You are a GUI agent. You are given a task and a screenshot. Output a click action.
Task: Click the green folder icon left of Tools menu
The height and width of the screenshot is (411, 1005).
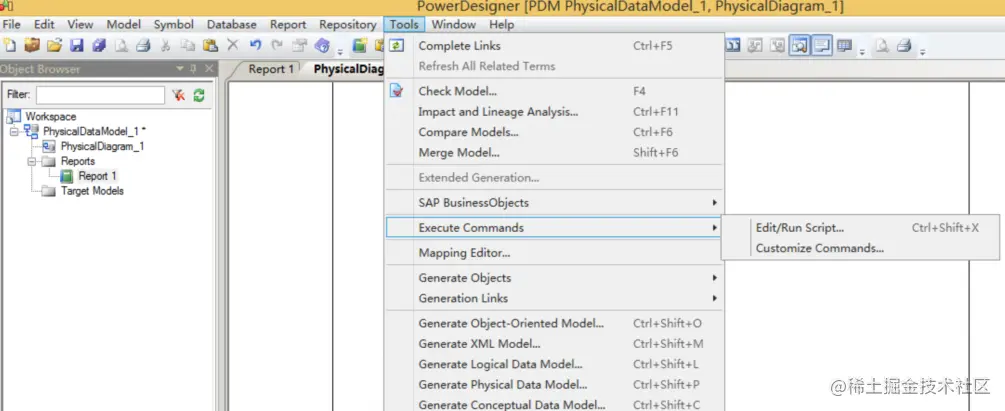tap(360, 46)
